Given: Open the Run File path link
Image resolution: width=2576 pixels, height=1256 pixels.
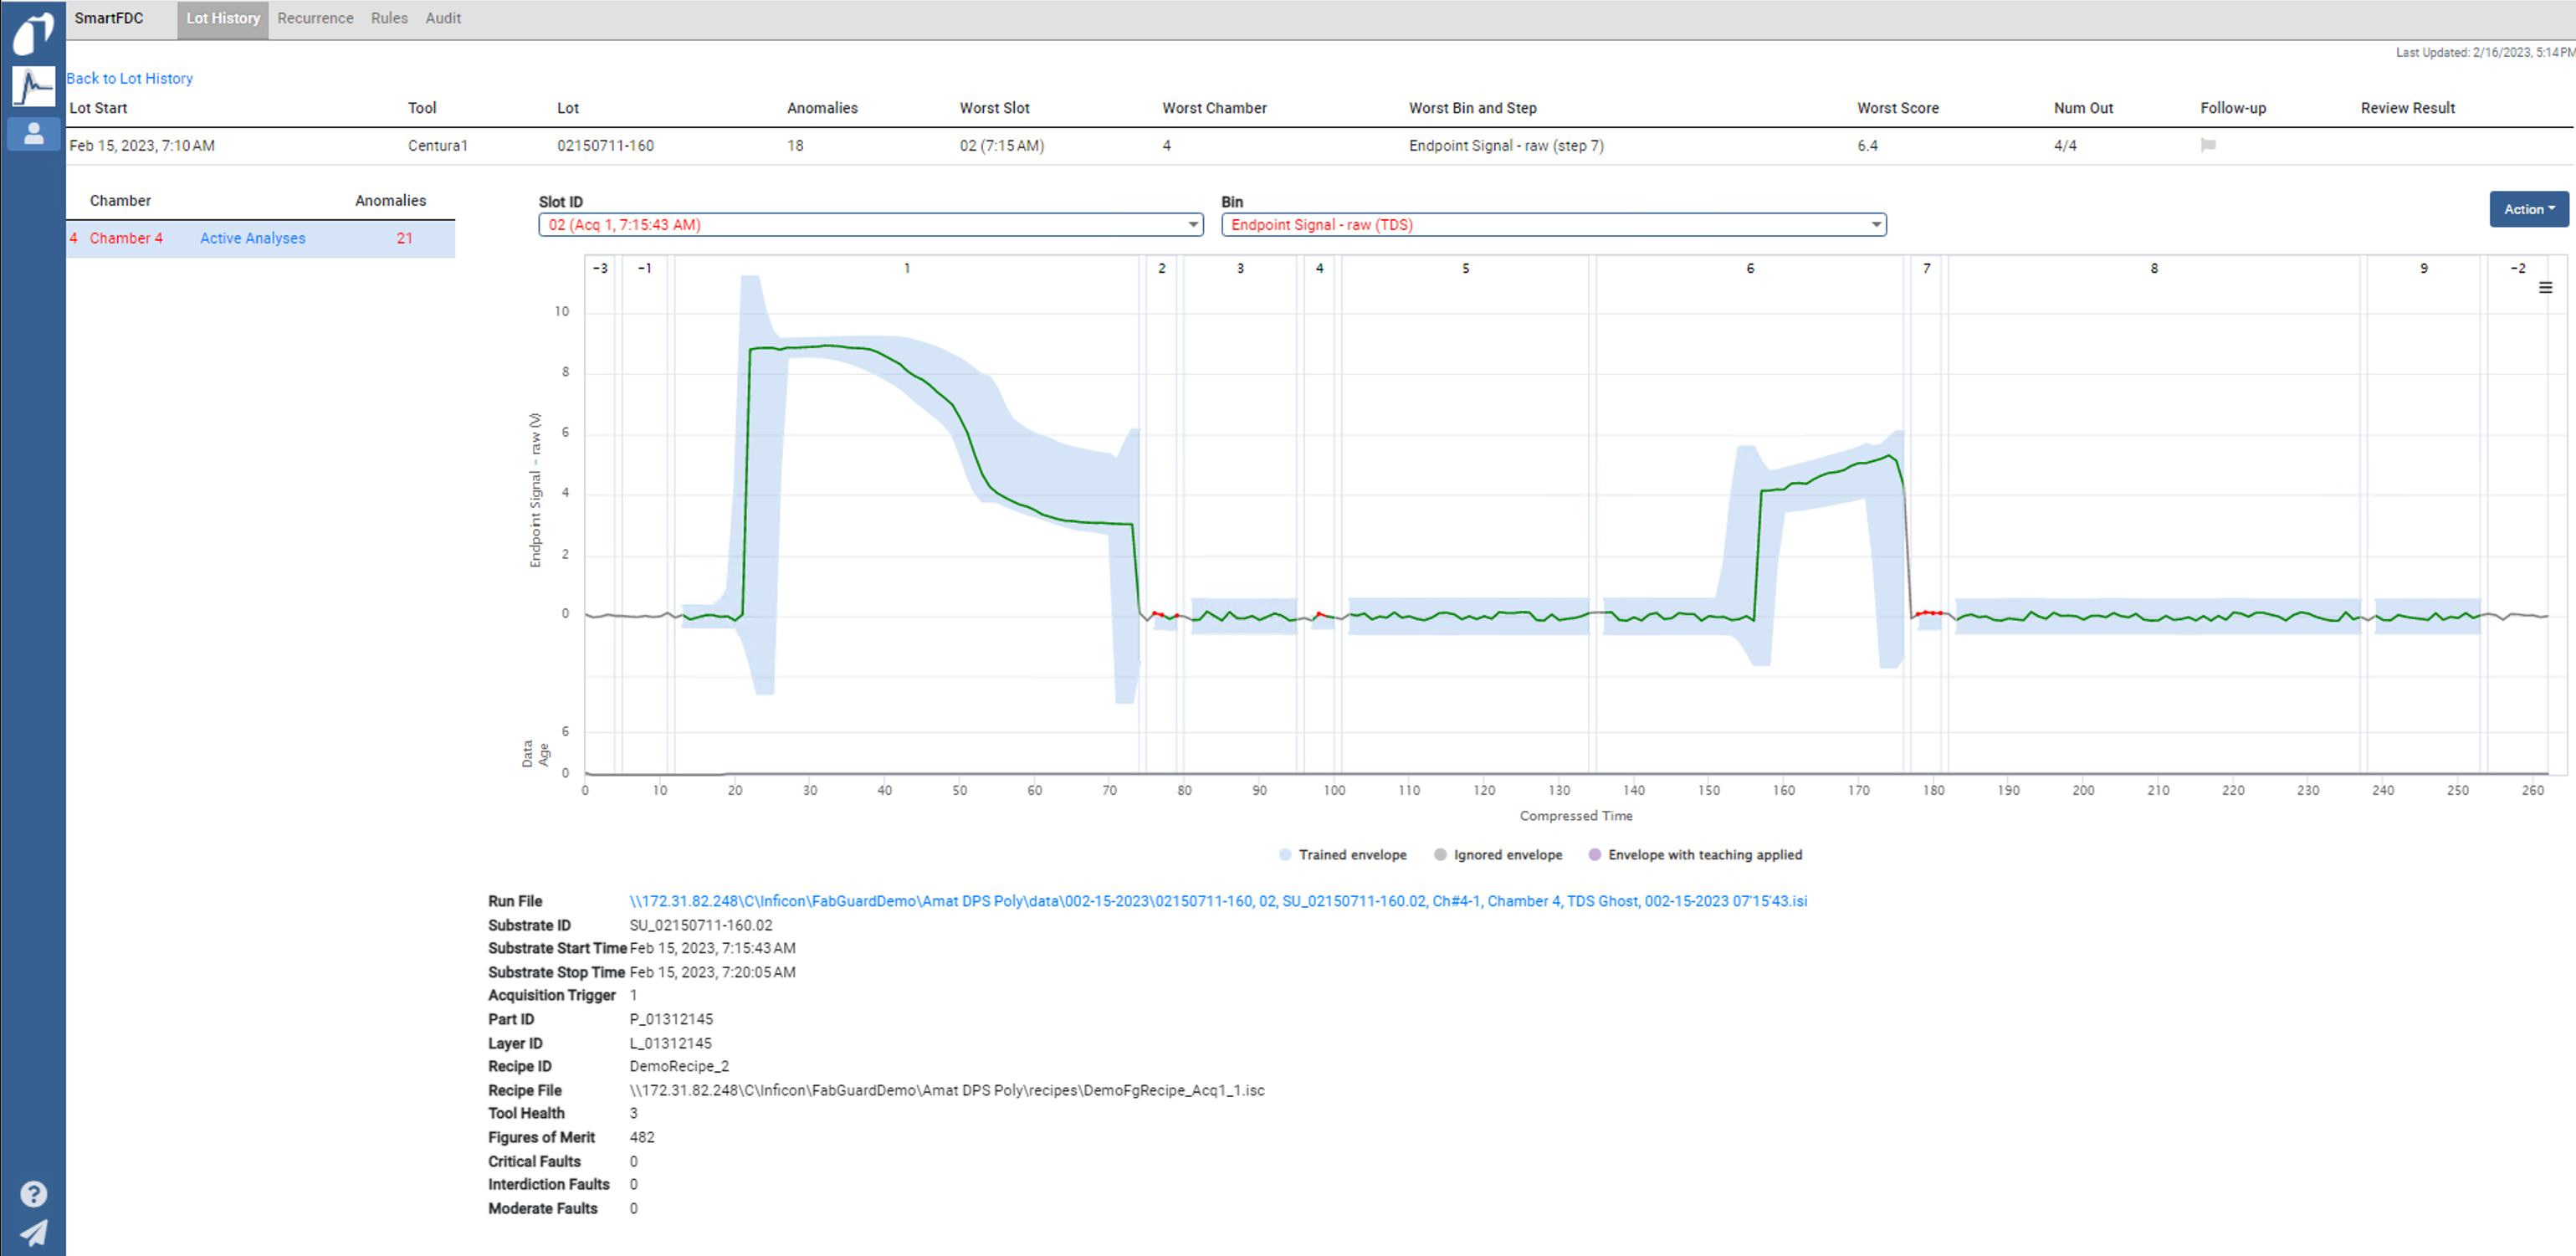Looking at the screenshot, I should tap(1217, 901).
